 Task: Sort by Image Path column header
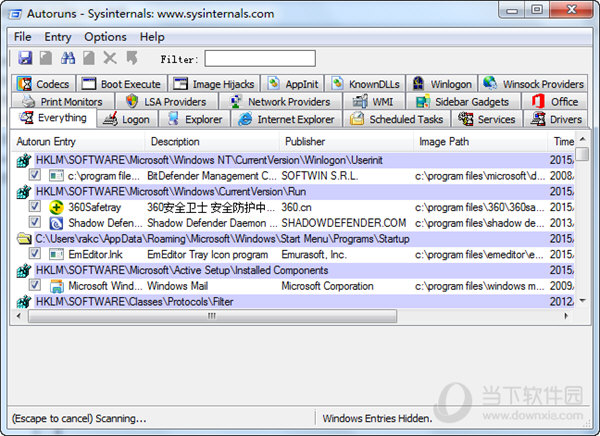[481, 142]
